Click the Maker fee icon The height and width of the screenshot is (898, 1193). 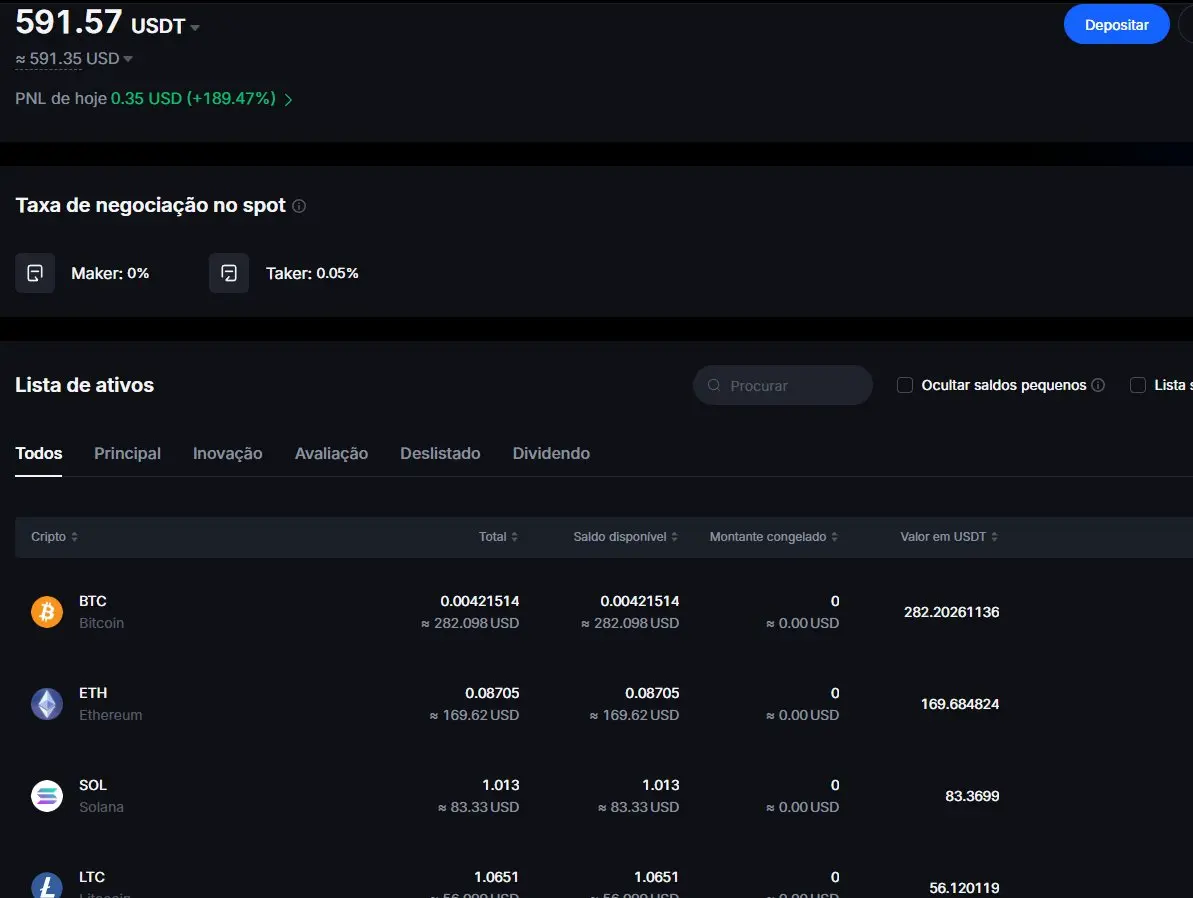point(35,273)
